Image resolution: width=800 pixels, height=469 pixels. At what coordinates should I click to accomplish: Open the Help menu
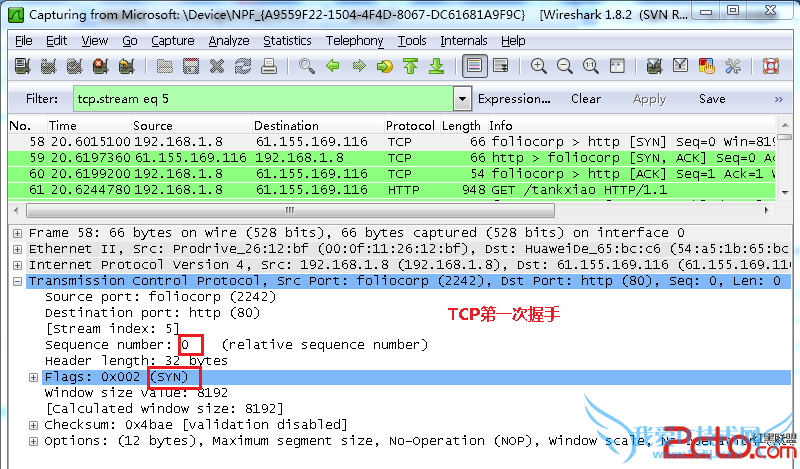513,40
